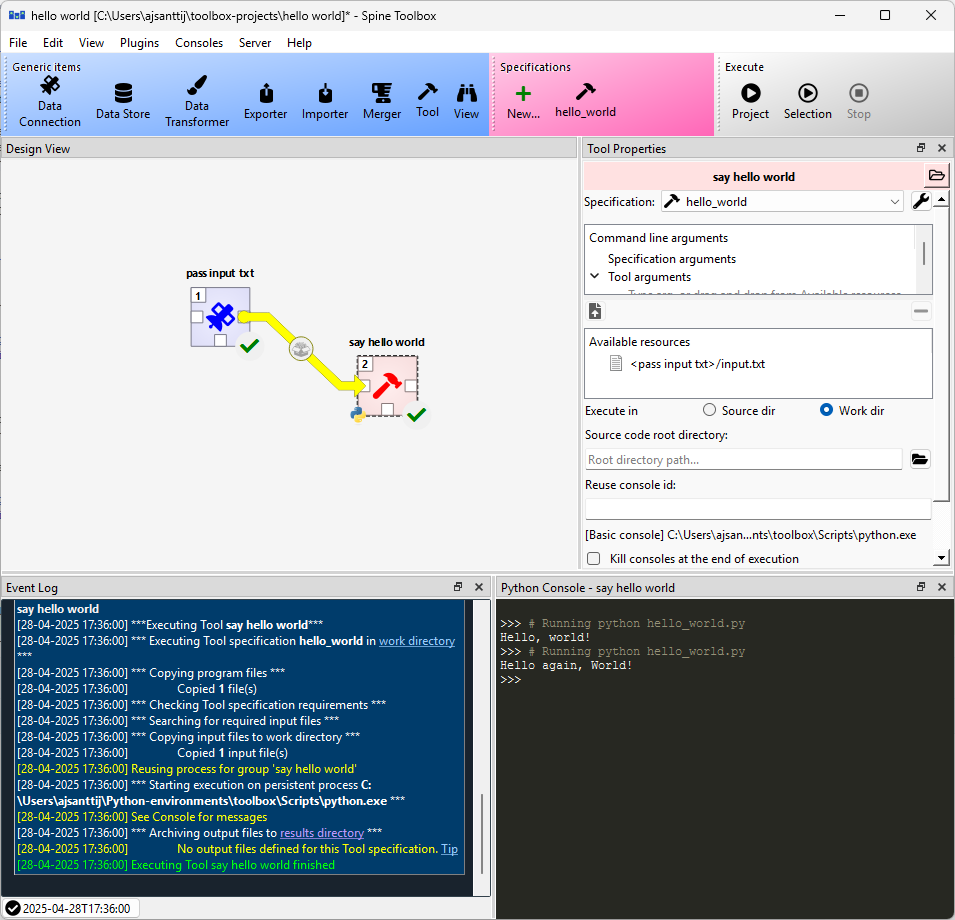955x920 pixels.
Task: Select the Data Connection item icon
Action: click(x=49, y=86)
